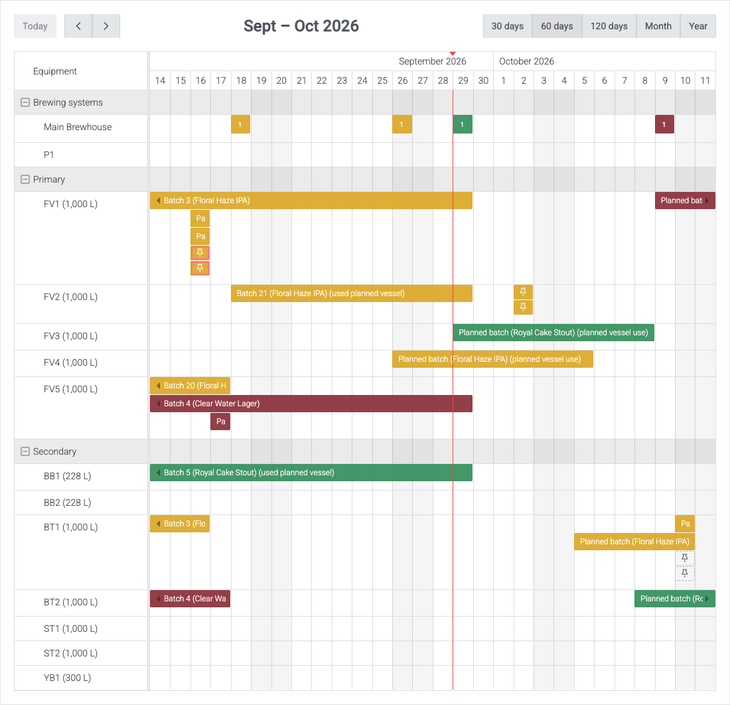This screenshot has height=705, width=730.
Task: Click the October 2026 month header
Action: click(x=527, y=61)
